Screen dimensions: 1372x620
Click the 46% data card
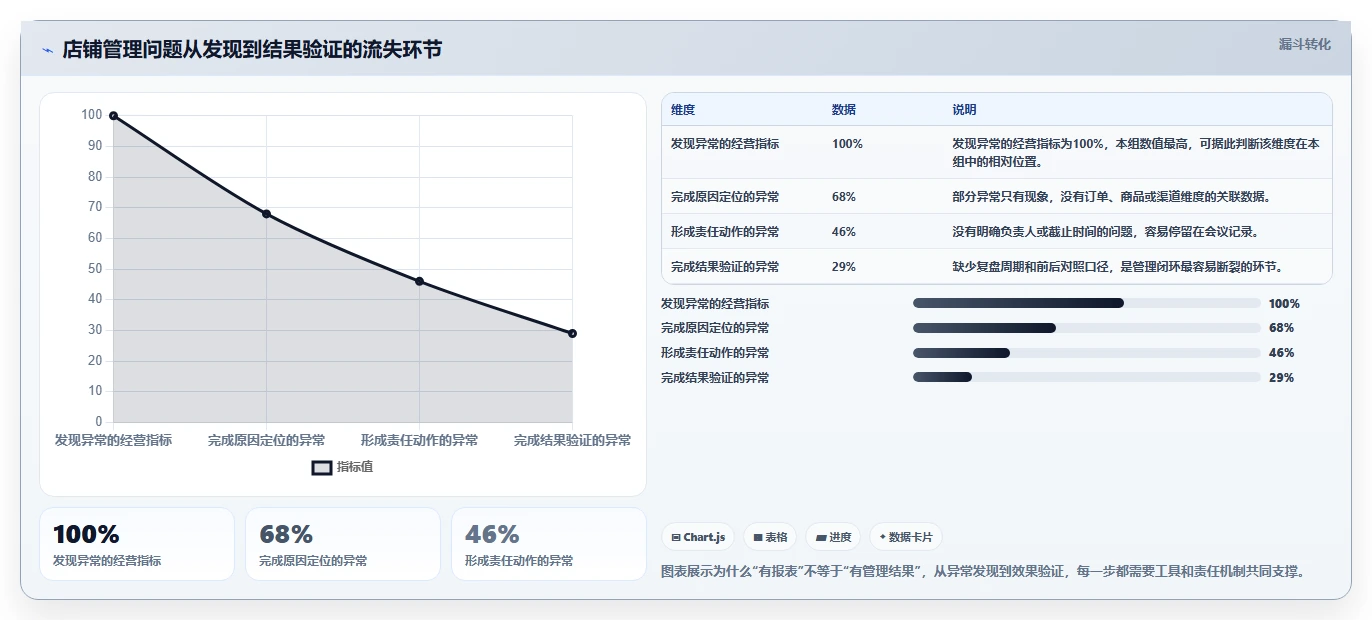[x=549, y=544]
